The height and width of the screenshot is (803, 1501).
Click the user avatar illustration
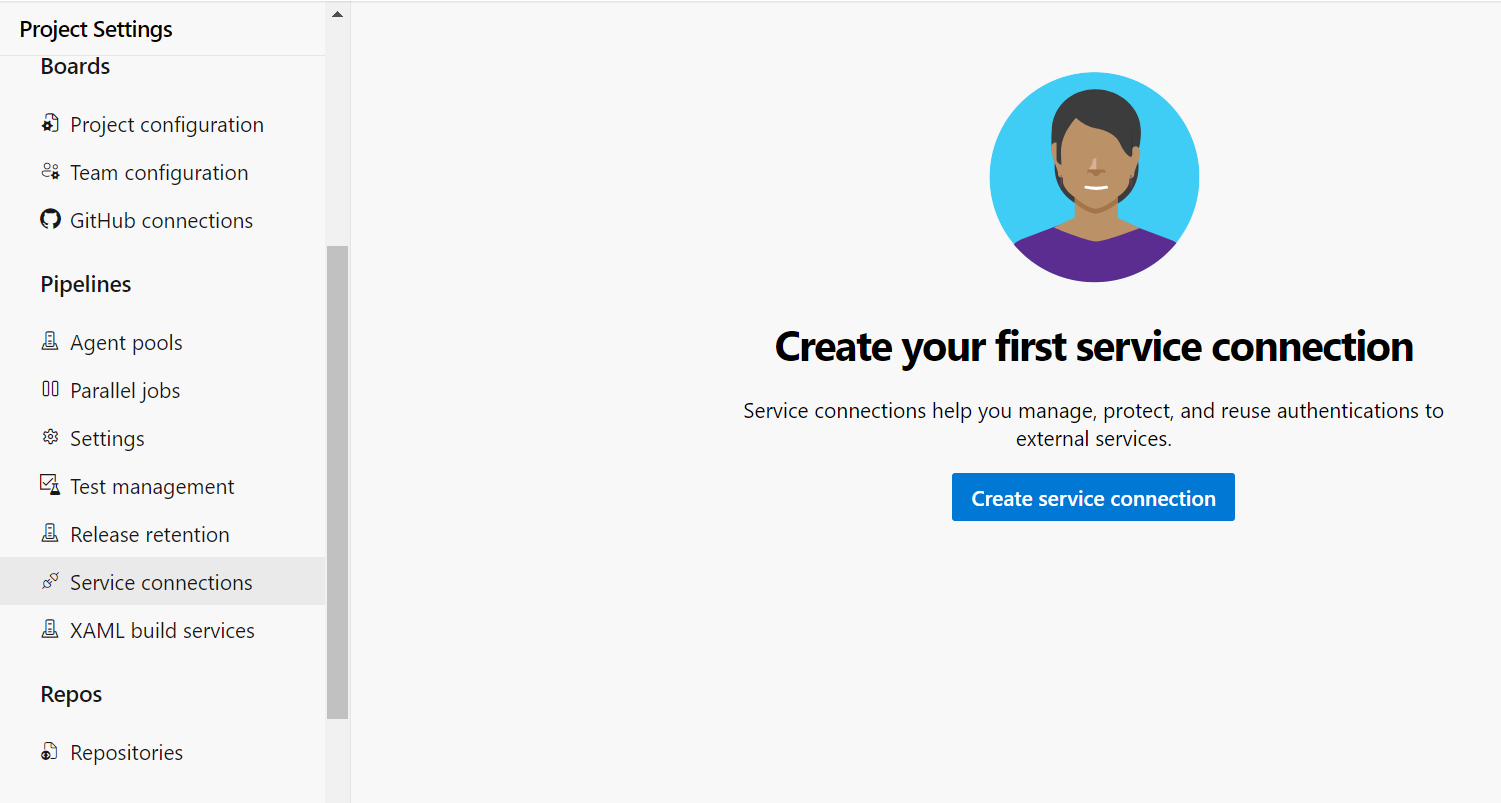(x=1094, y=177)
